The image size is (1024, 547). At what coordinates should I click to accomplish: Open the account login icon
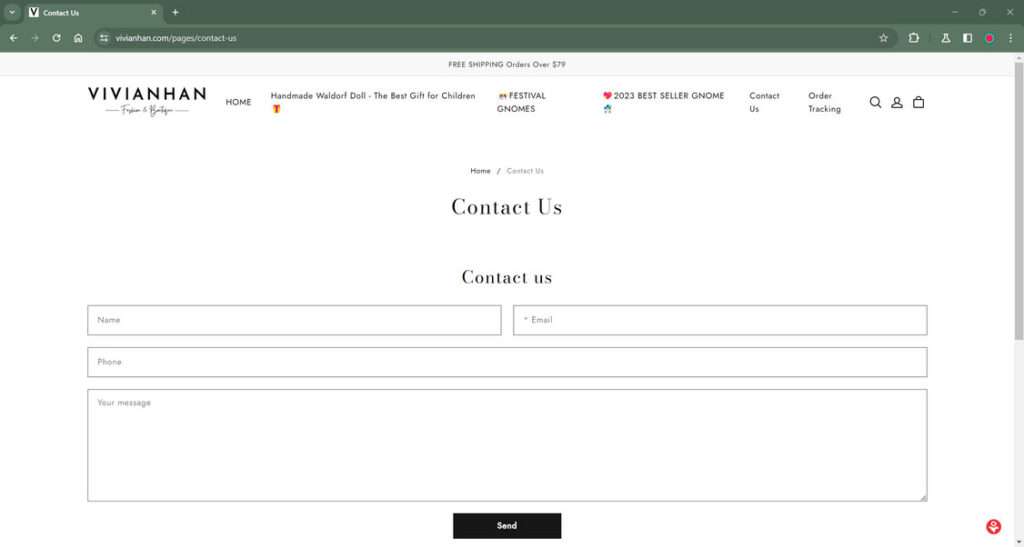(897, 102)
